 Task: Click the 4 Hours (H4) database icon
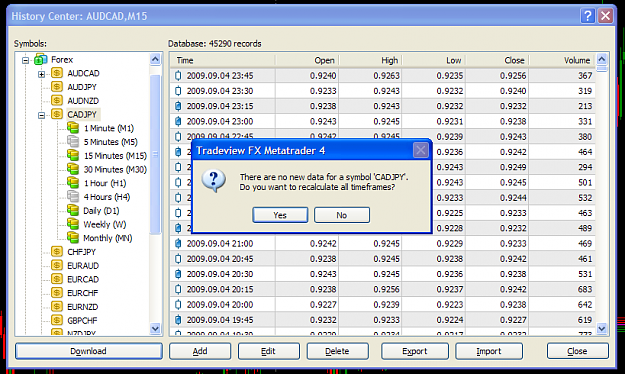73,197
